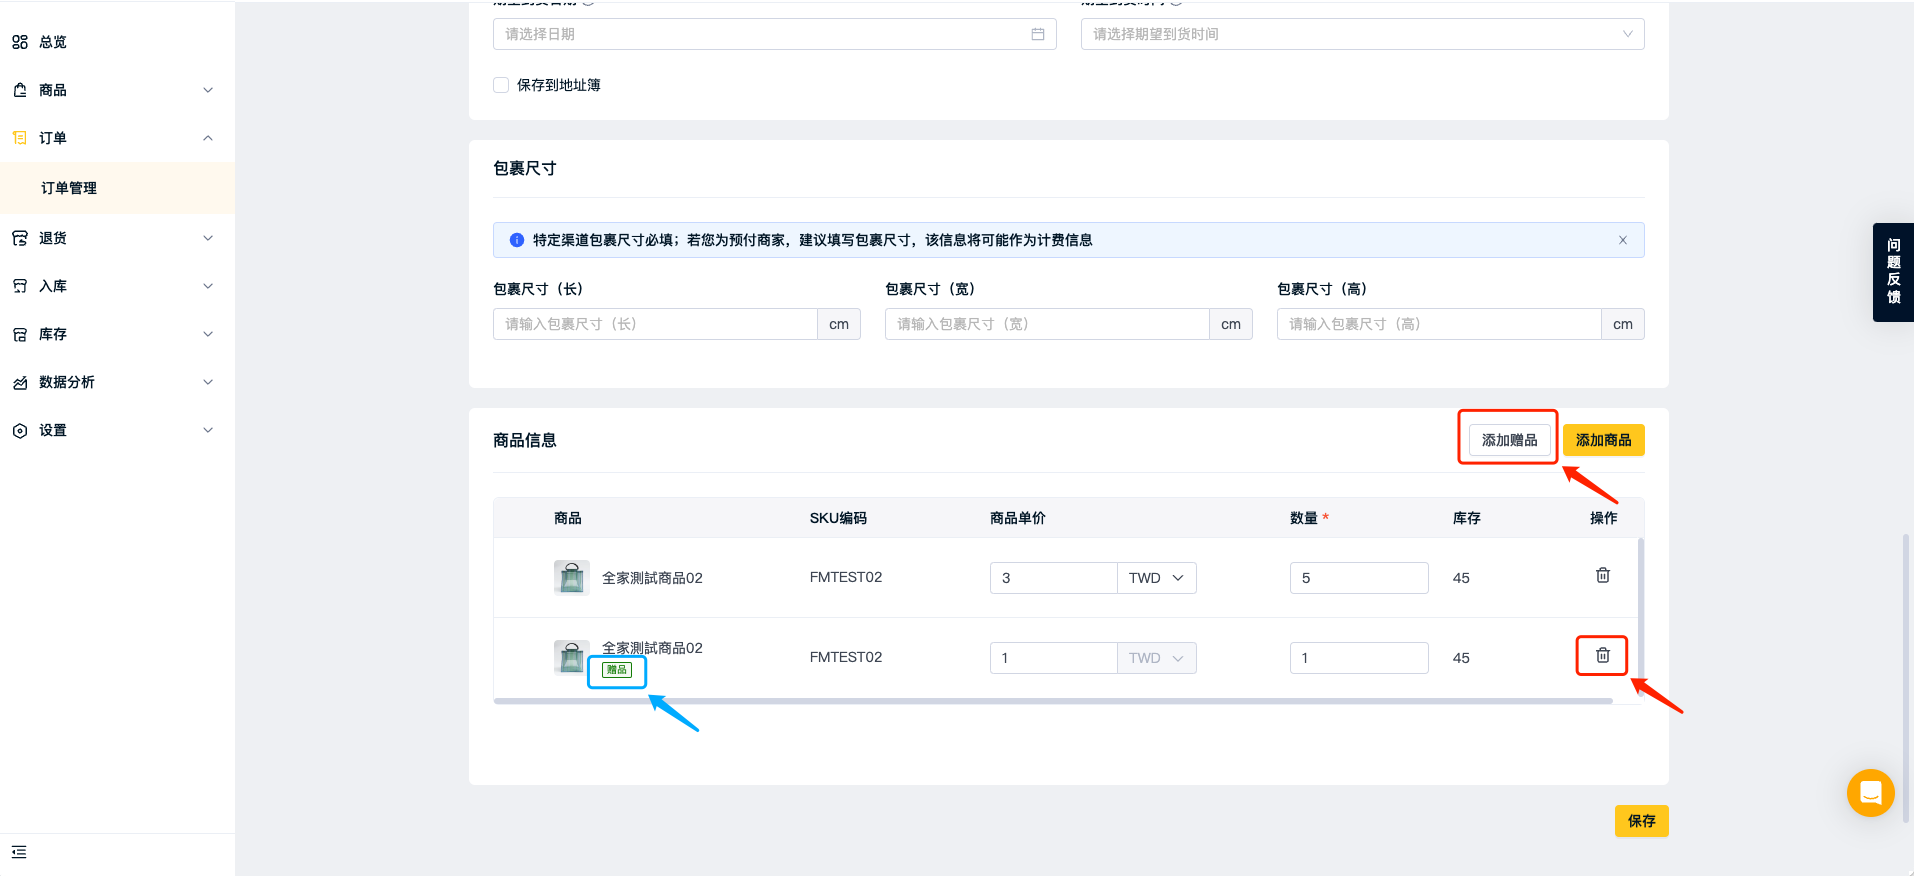Delete the first 全家測試商品02 row
Viewport: 1914px width, 876px height.
(x=1602, y=576)
